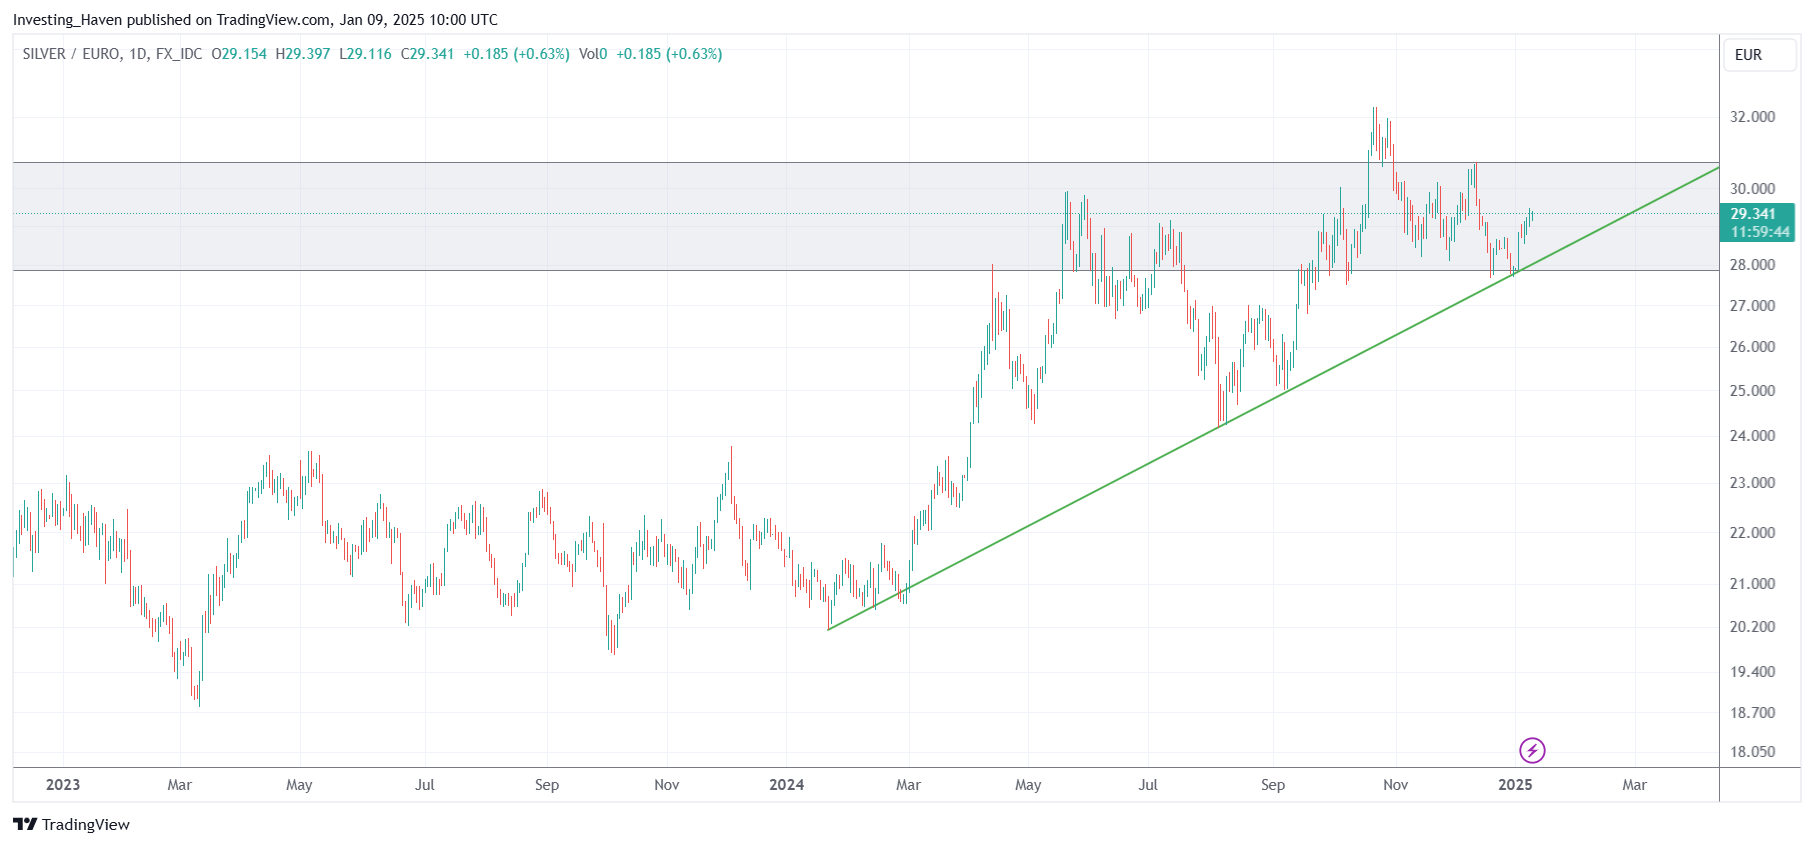The width and height of the screenshot is (1814, 846).
Task: Click the high value H29.397
Action: point(303,54)
